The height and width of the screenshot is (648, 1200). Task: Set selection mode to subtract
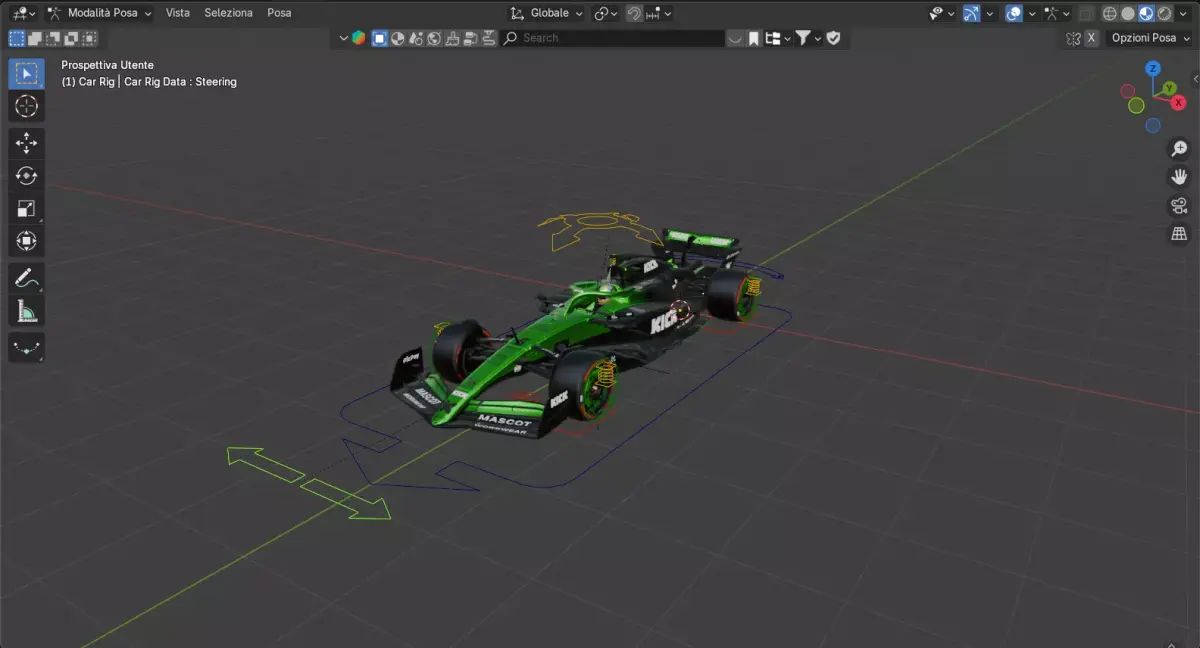(x=53, y=38)
